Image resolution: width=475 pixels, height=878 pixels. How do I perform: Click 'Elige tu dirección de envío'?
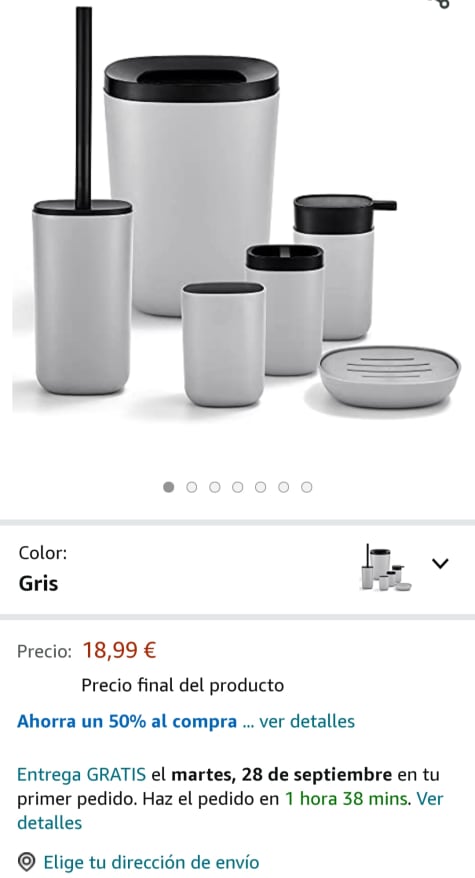point(151,862)
